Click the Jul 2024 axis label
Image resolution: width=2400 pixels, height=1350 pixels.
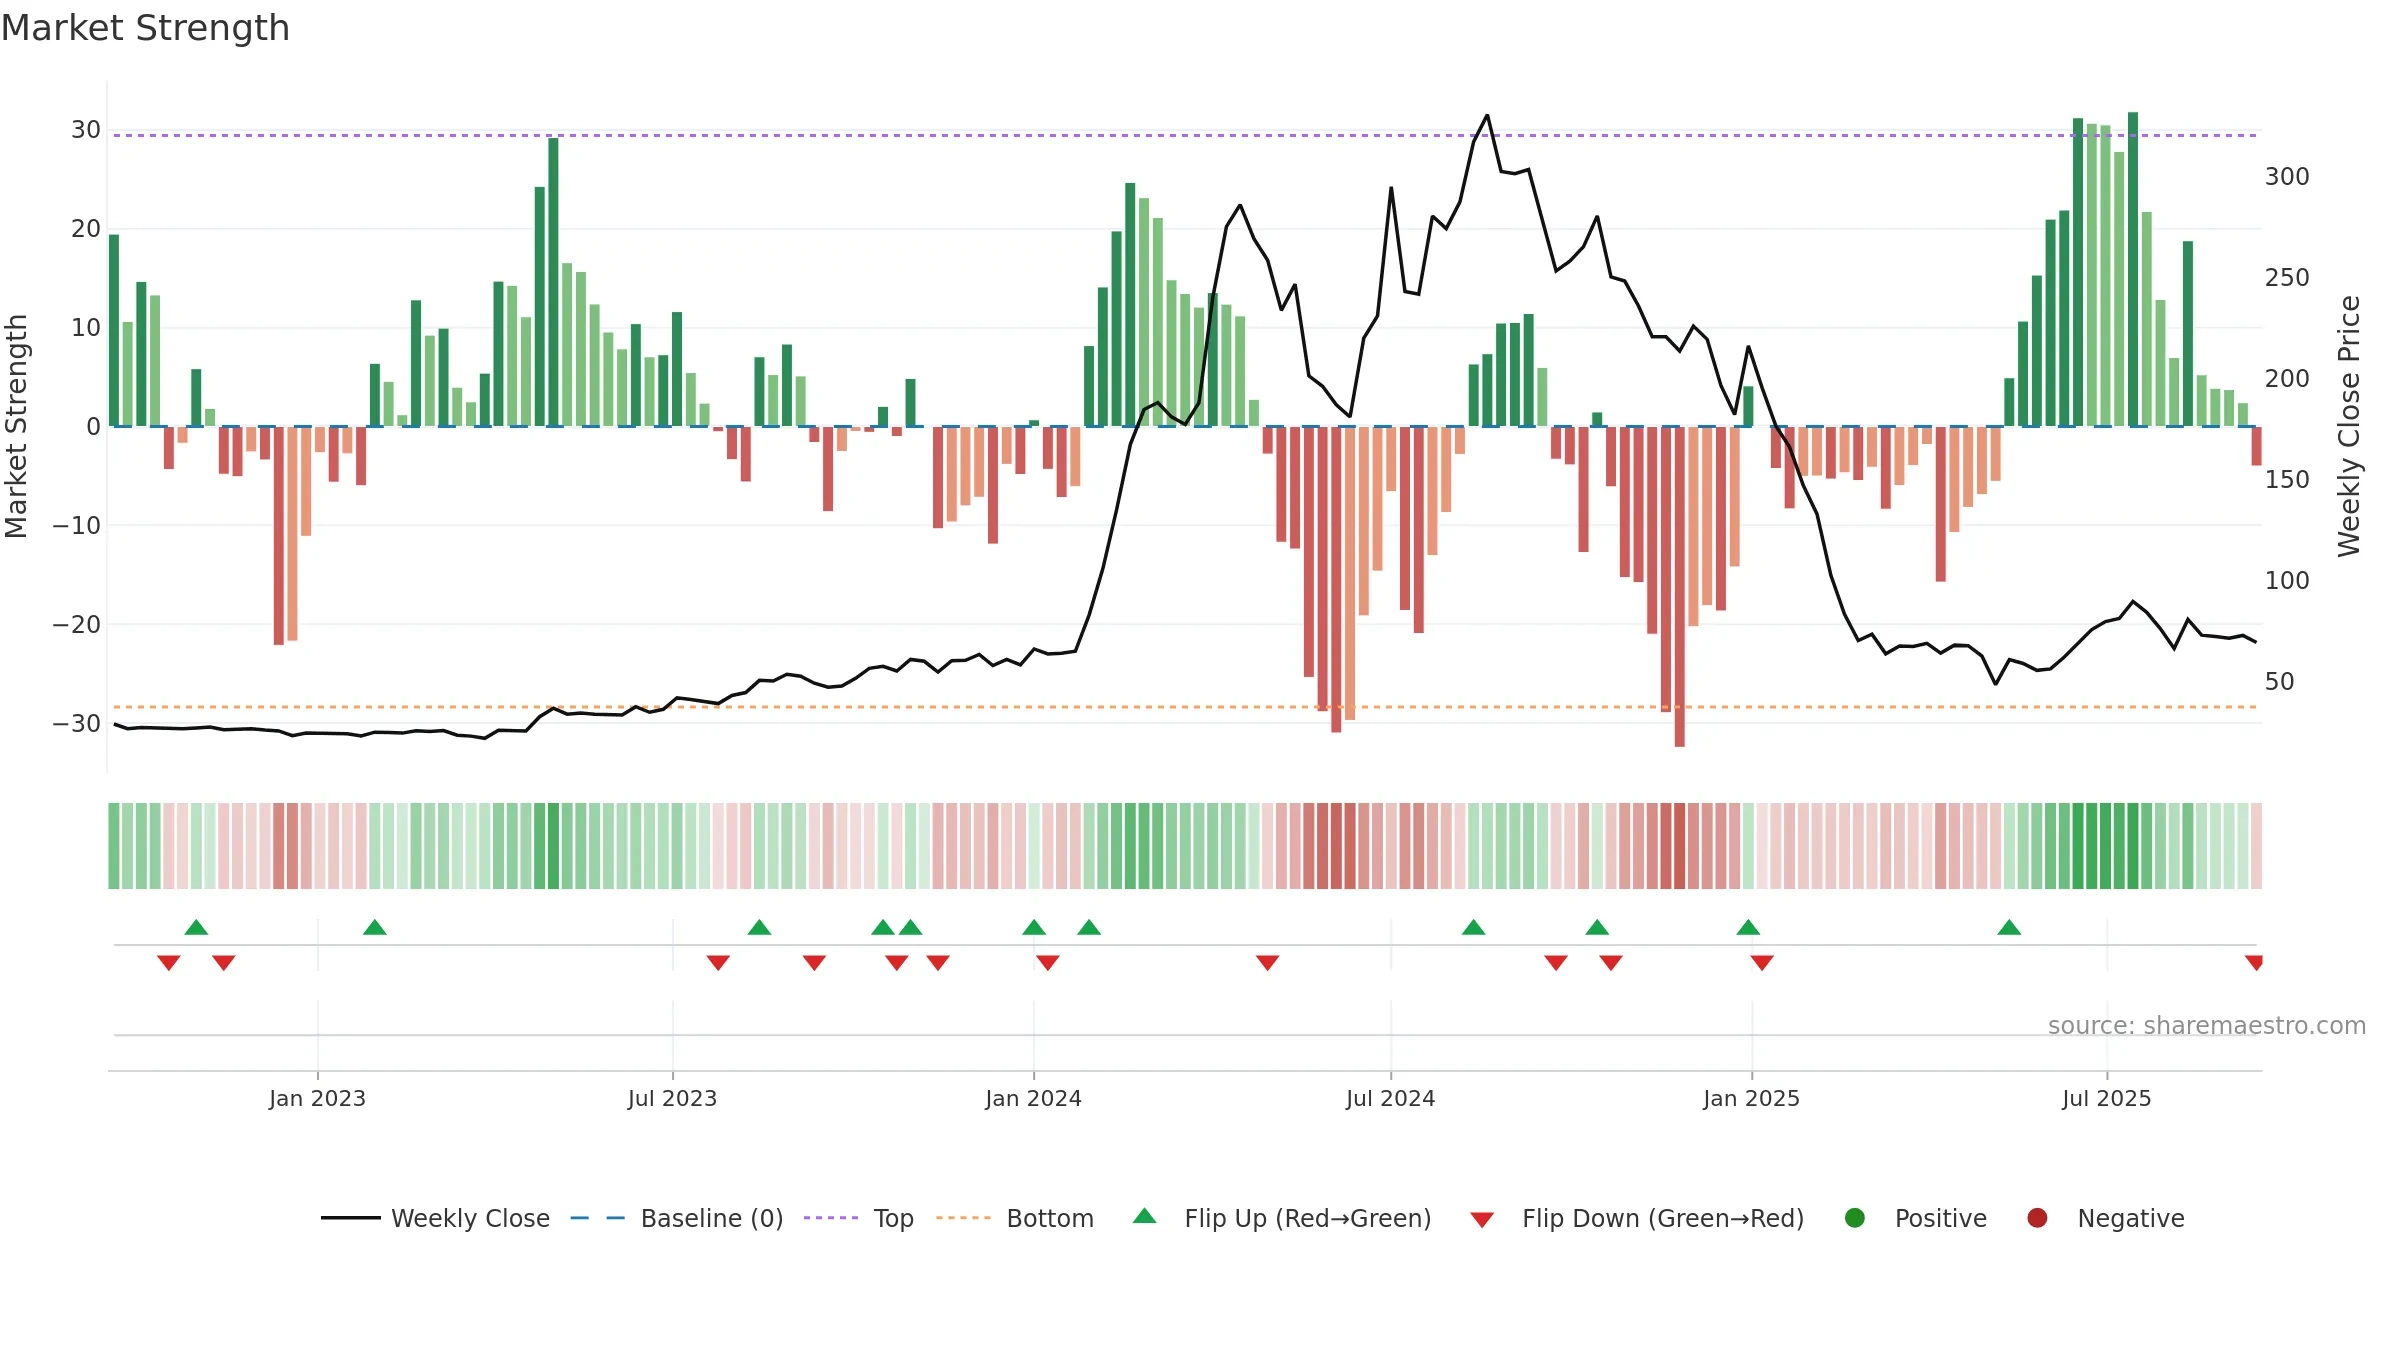coord(1390,1098)
